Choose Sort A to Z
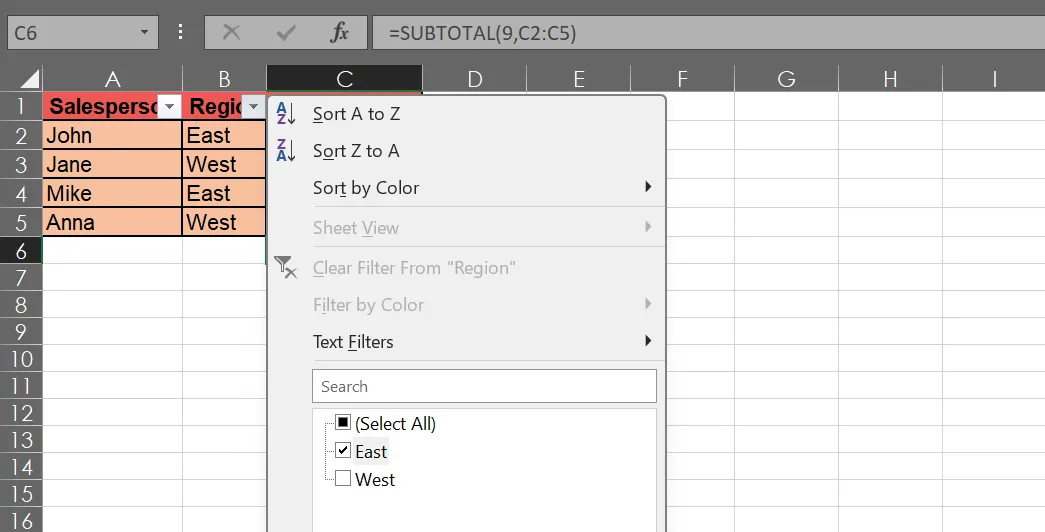Image resolution: width=1045 pixels, height=532 pixels. click(467, 114)
